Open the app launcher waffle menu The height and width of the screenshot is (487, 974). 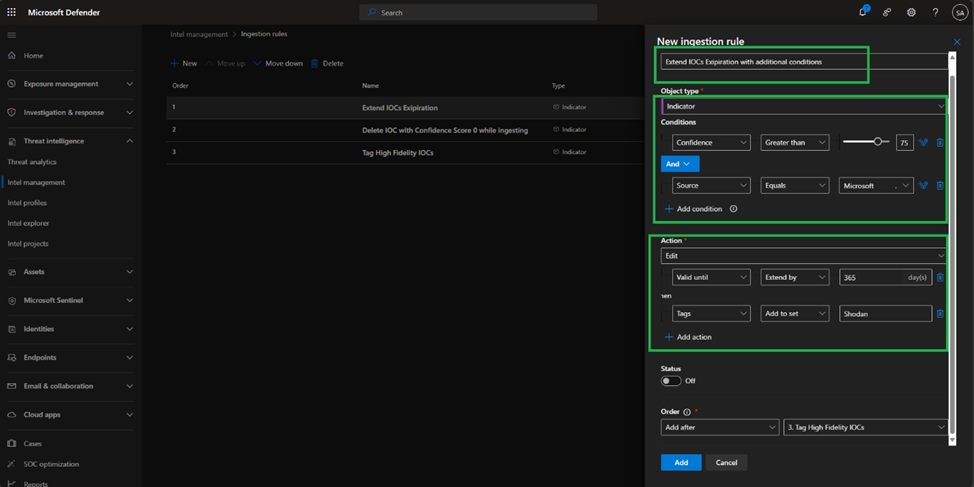[12, 12]
